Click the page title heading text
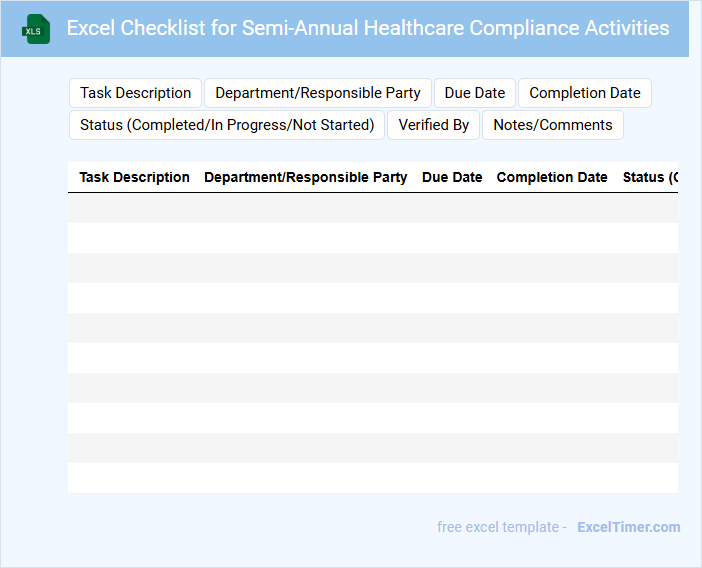This screenshot has height=568, width=702. (368, 28)
